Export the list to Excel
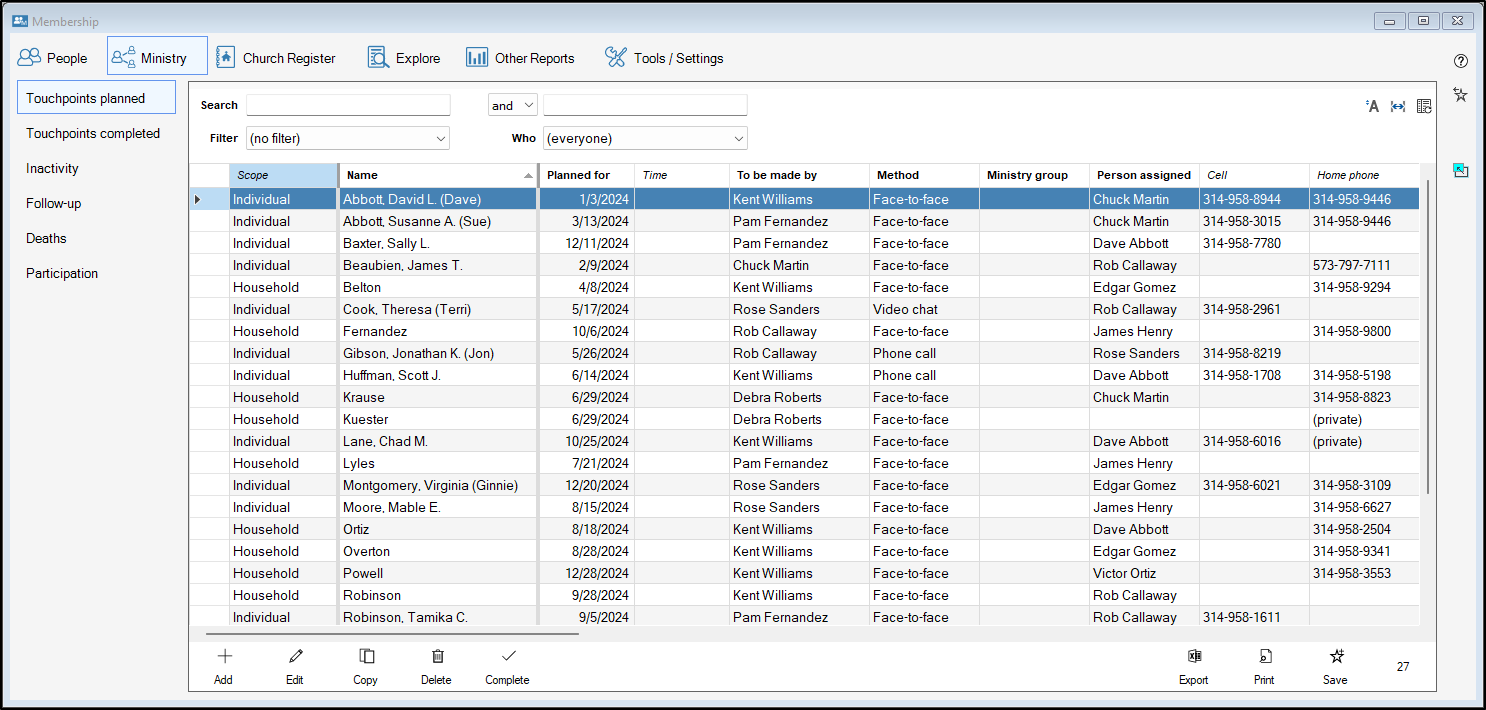Screen dimensions: 1486x710 pos(1193,657)
